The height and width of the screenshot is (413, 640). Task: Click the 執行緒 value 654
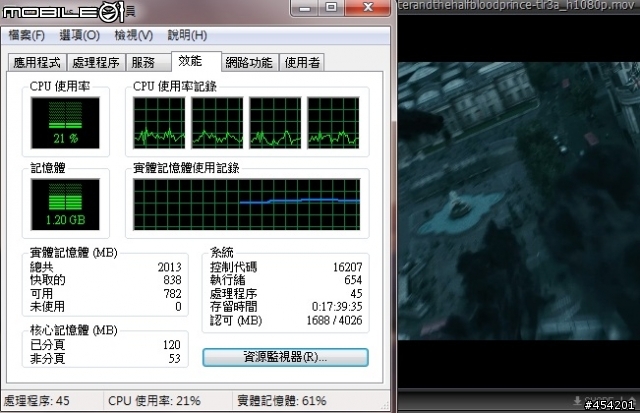pyautogui.click(x=353, y=280)
